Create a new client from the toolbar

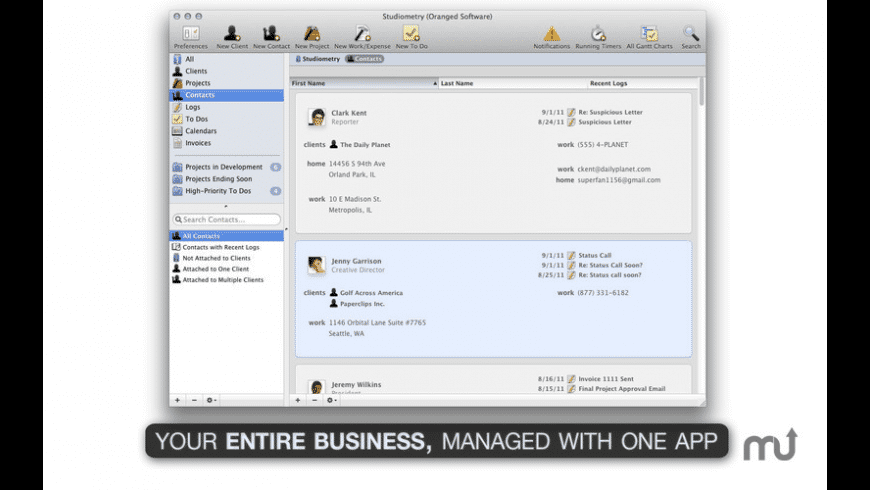pyautogui.click(x=231, y=35)
